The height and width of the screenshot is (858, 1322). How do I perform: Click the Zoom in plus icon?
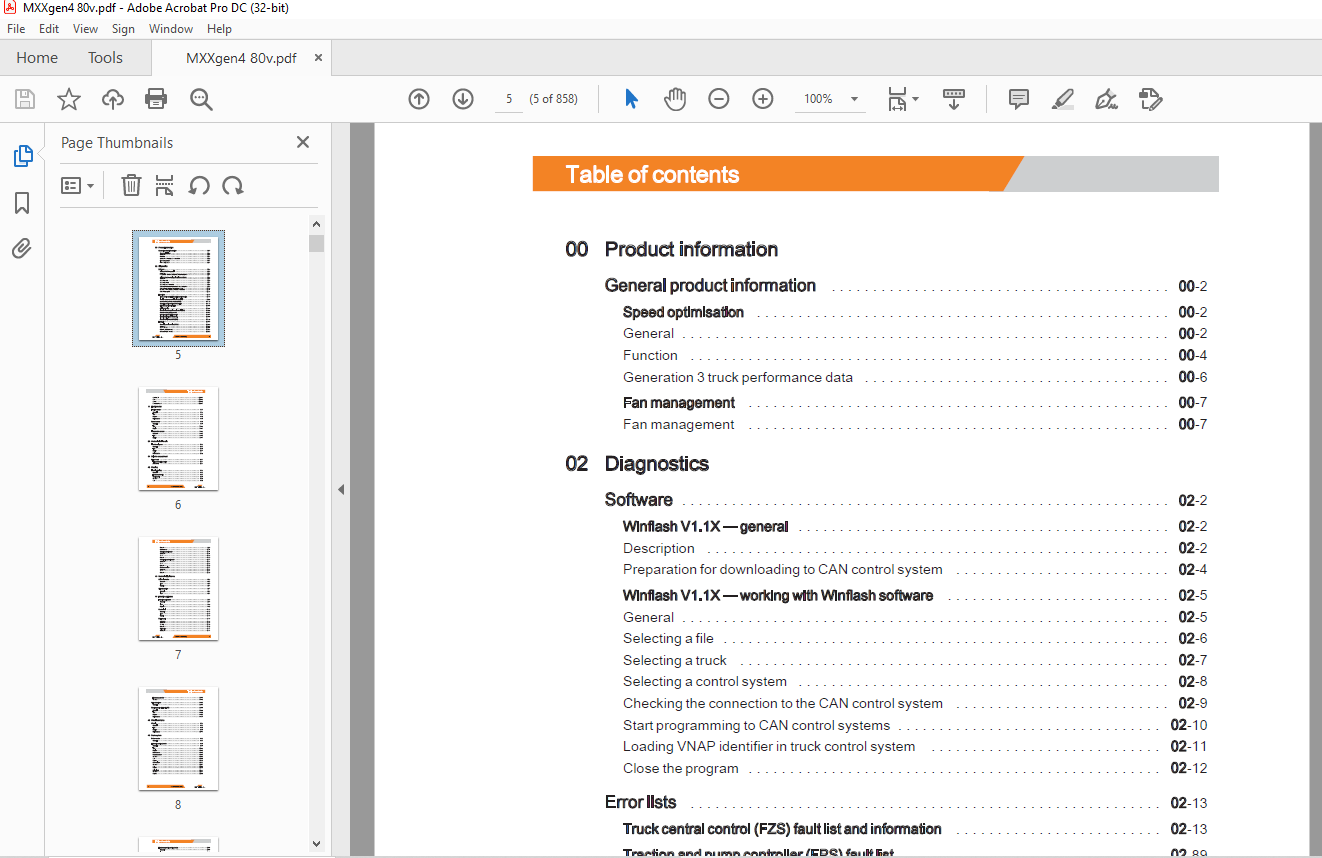(x=763, y=99)
